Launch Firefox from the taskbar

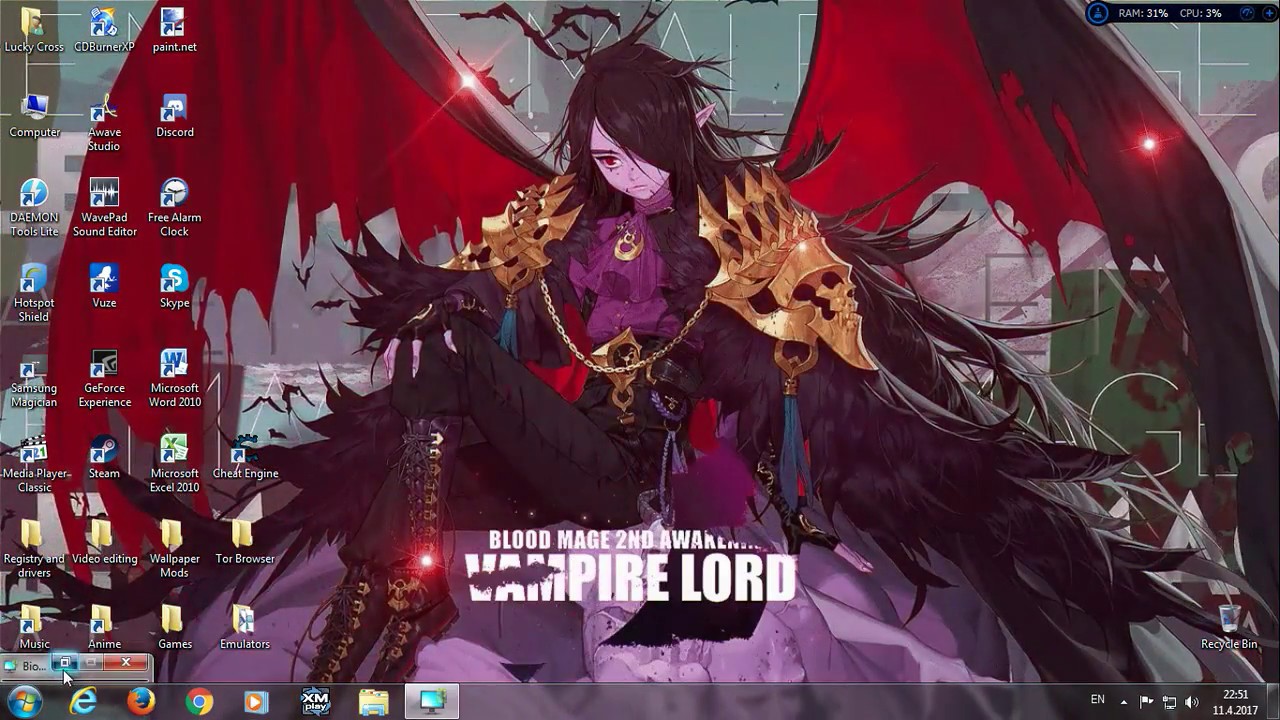point(141,702)
